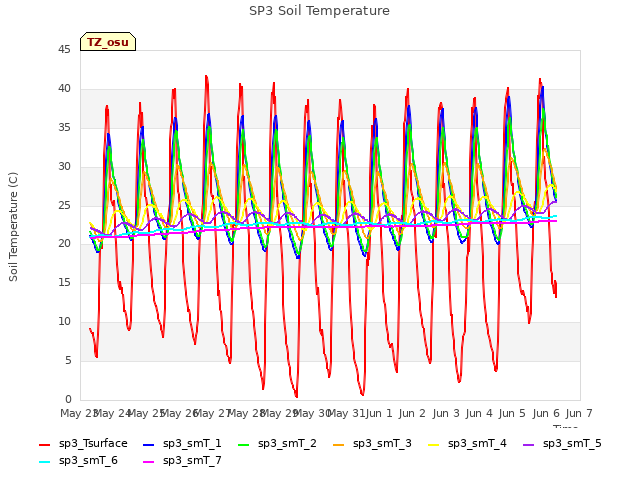
Task: Toggle the sp3_smT_2 legend entry
Action: [x=277, y=443]
